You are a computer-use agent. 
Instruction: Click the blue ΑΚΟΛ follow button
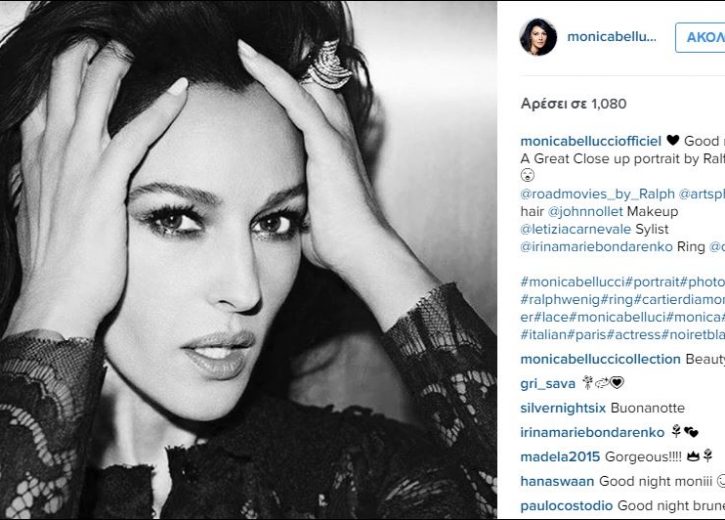click(700, 37)
